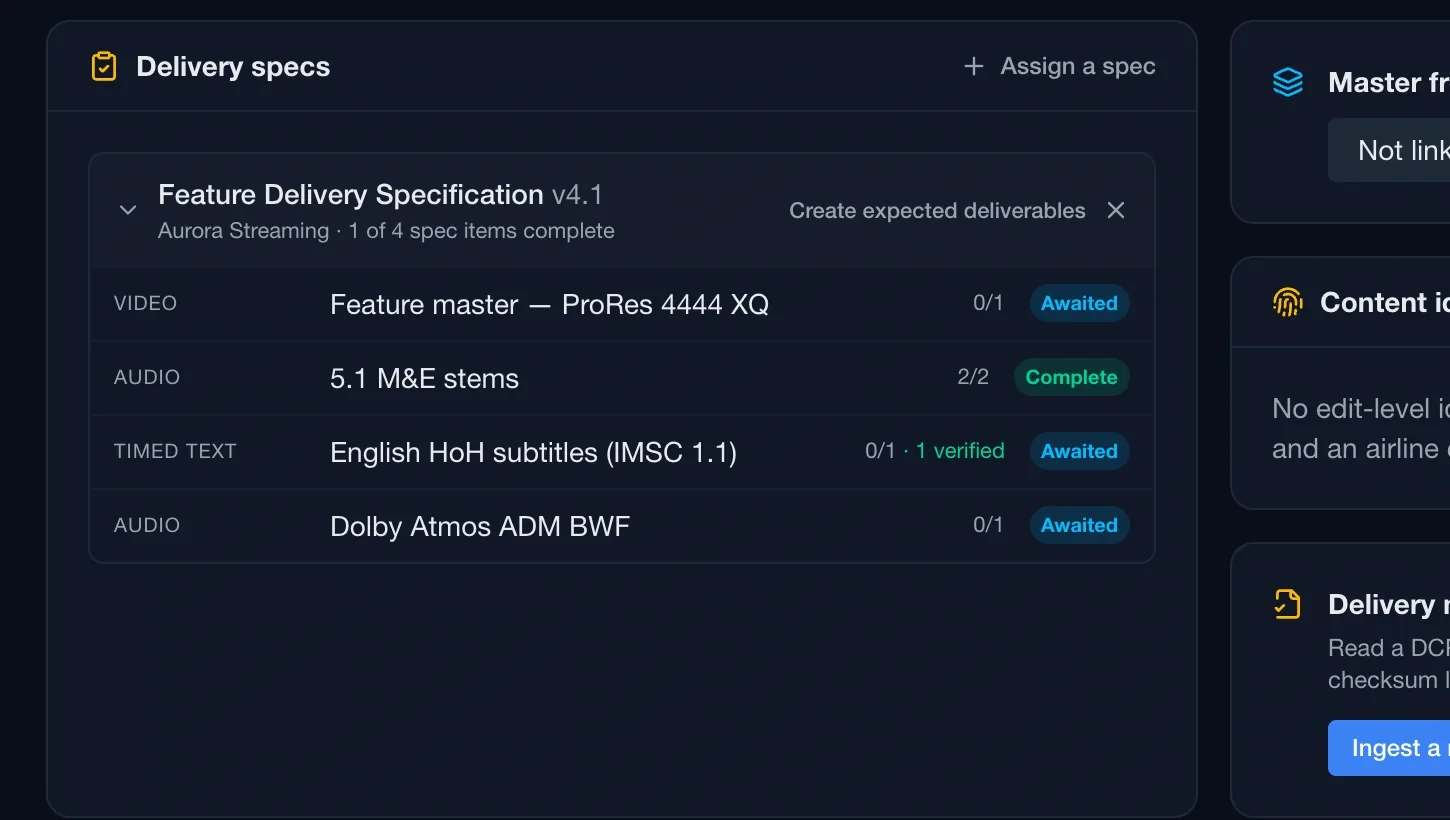Click the Delivery specs clipboard icon

(x=104, y=67)
